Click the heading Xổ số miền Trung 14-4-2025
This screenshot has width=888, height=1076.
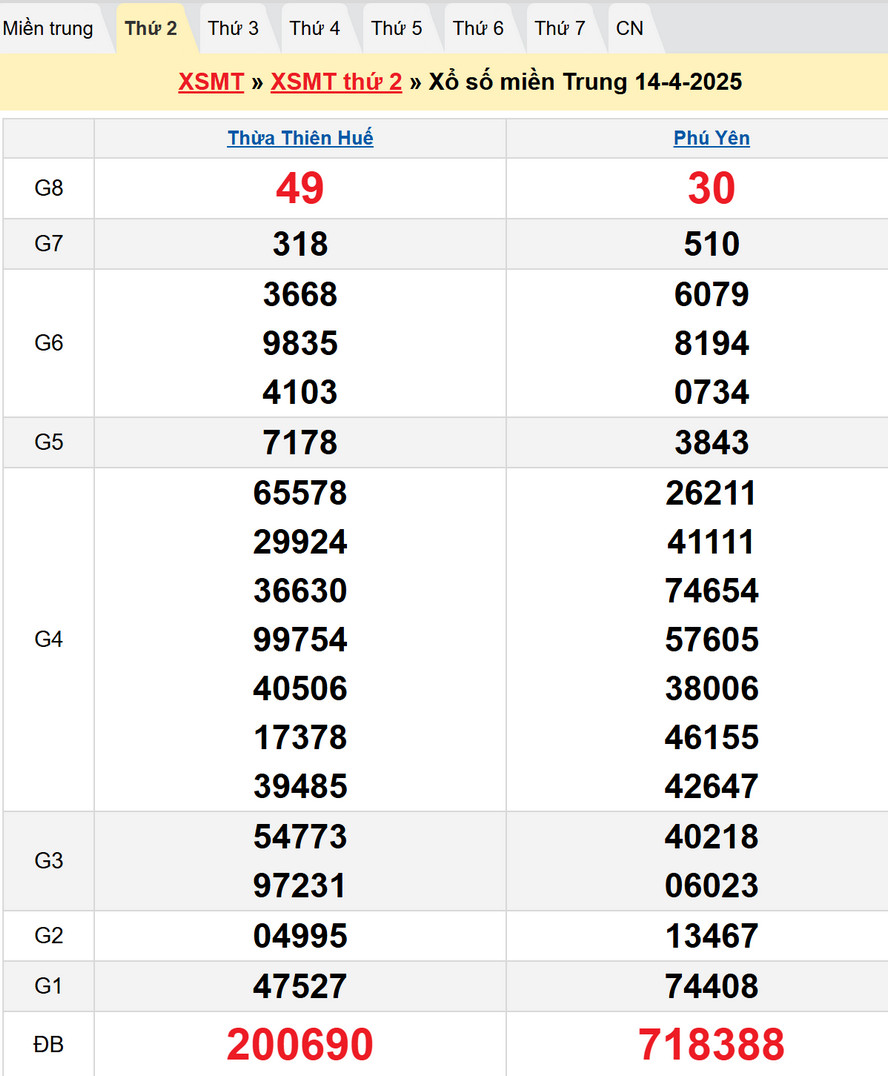coord(585,82)
